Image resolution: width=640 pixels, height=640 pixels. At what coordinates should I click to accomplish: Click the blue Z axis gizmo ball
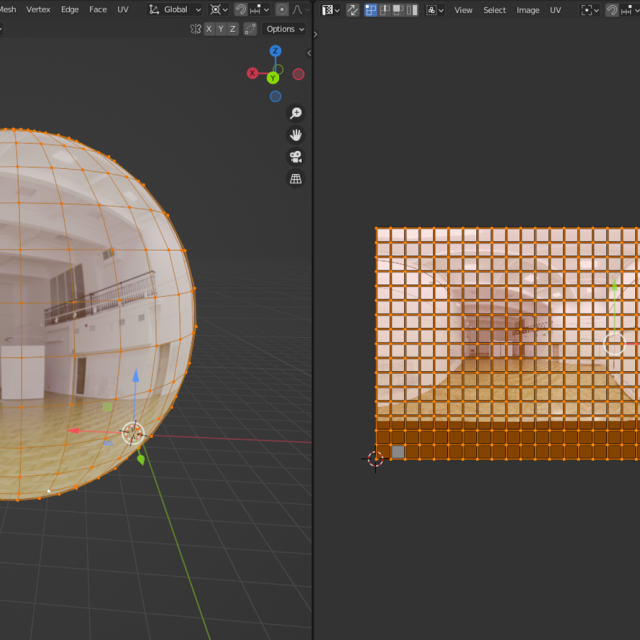point(275,51)
